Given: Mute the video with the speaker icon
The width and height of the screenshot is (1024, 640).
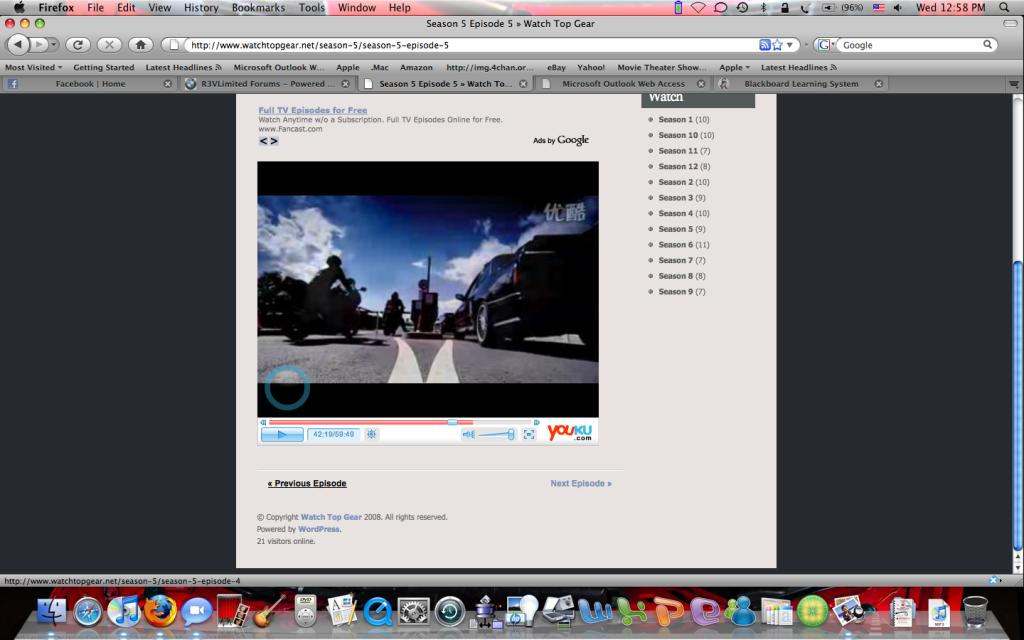Looking at the screenshot, I should coord(467,434).
